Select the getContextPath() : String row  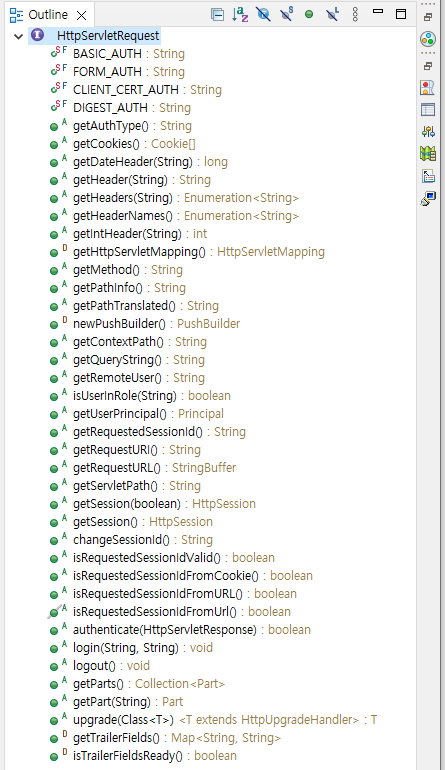[129, 342]
